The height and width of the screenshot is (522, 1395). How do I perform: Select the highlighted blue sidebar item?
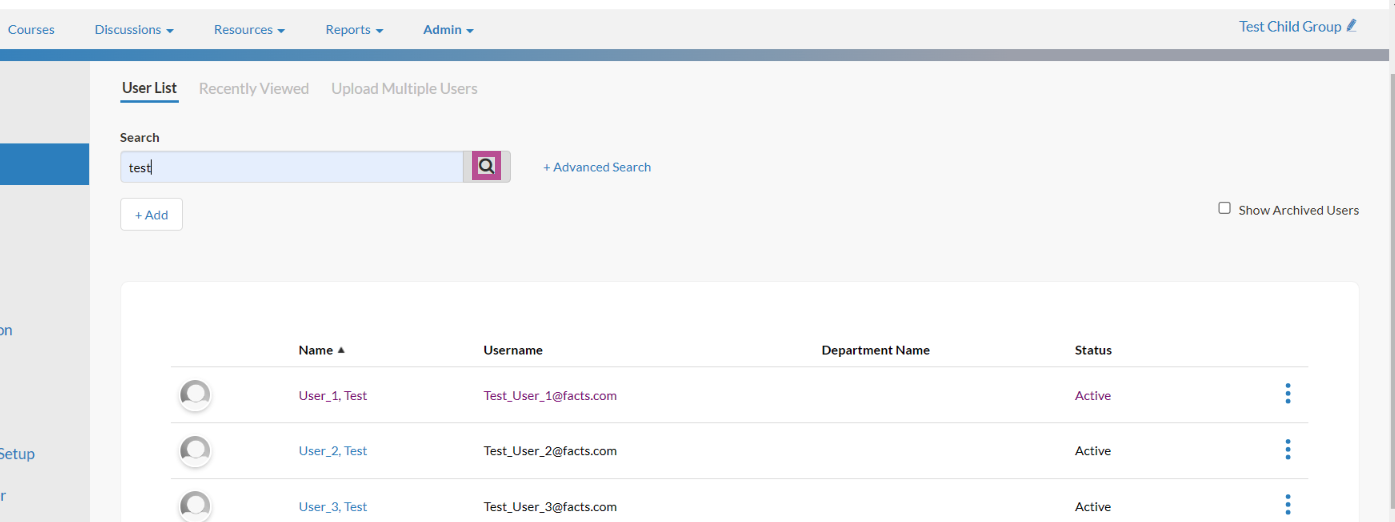pyautogui.click(x=44, y=164)
